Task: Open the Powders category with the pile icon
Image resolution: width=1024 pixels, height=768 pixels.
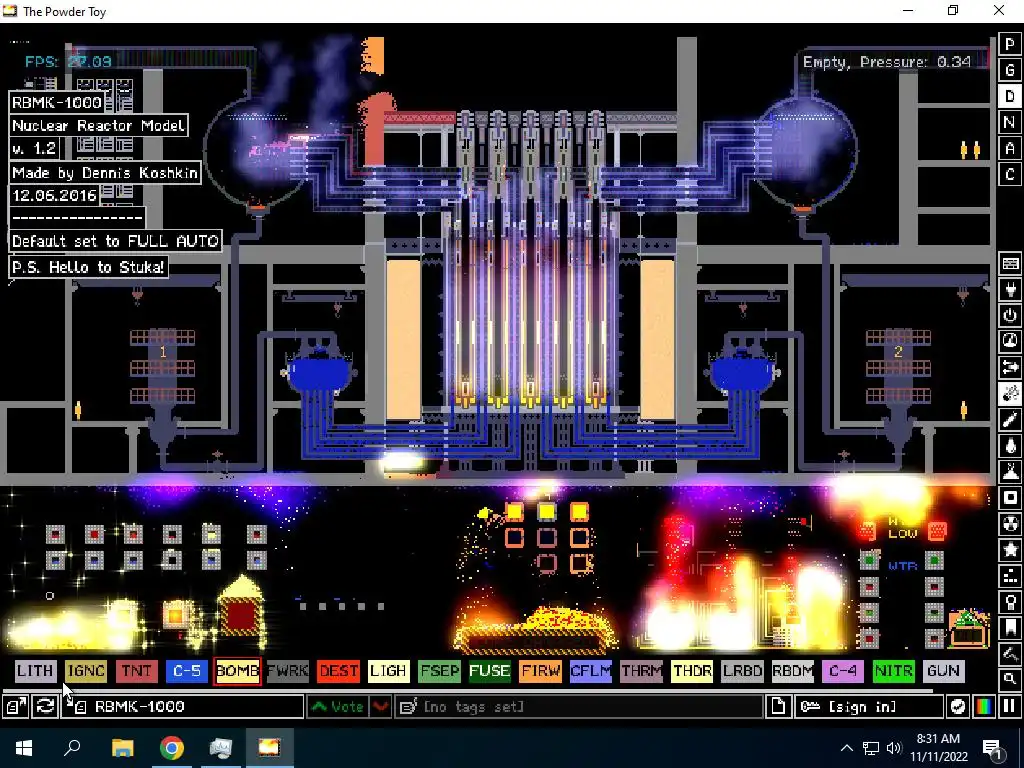Action: point(1010,472)
